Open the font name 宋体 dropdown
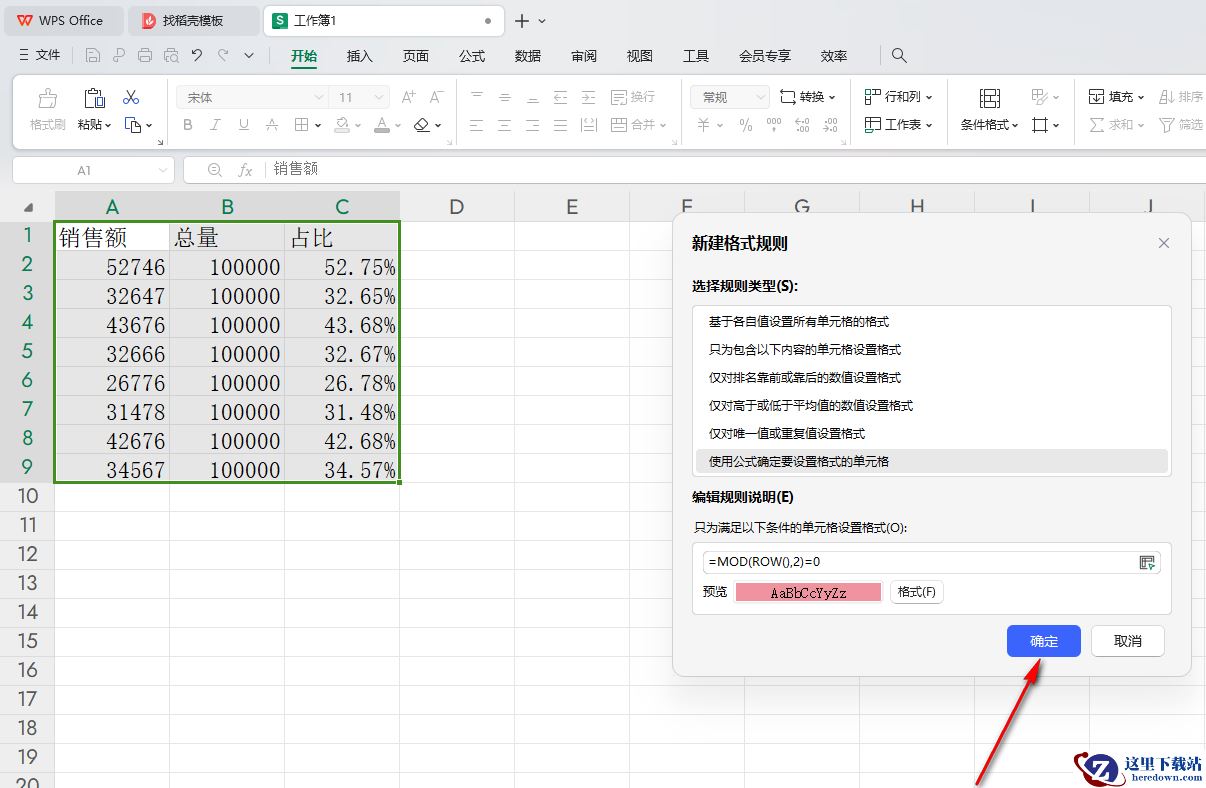 point(320,97)
